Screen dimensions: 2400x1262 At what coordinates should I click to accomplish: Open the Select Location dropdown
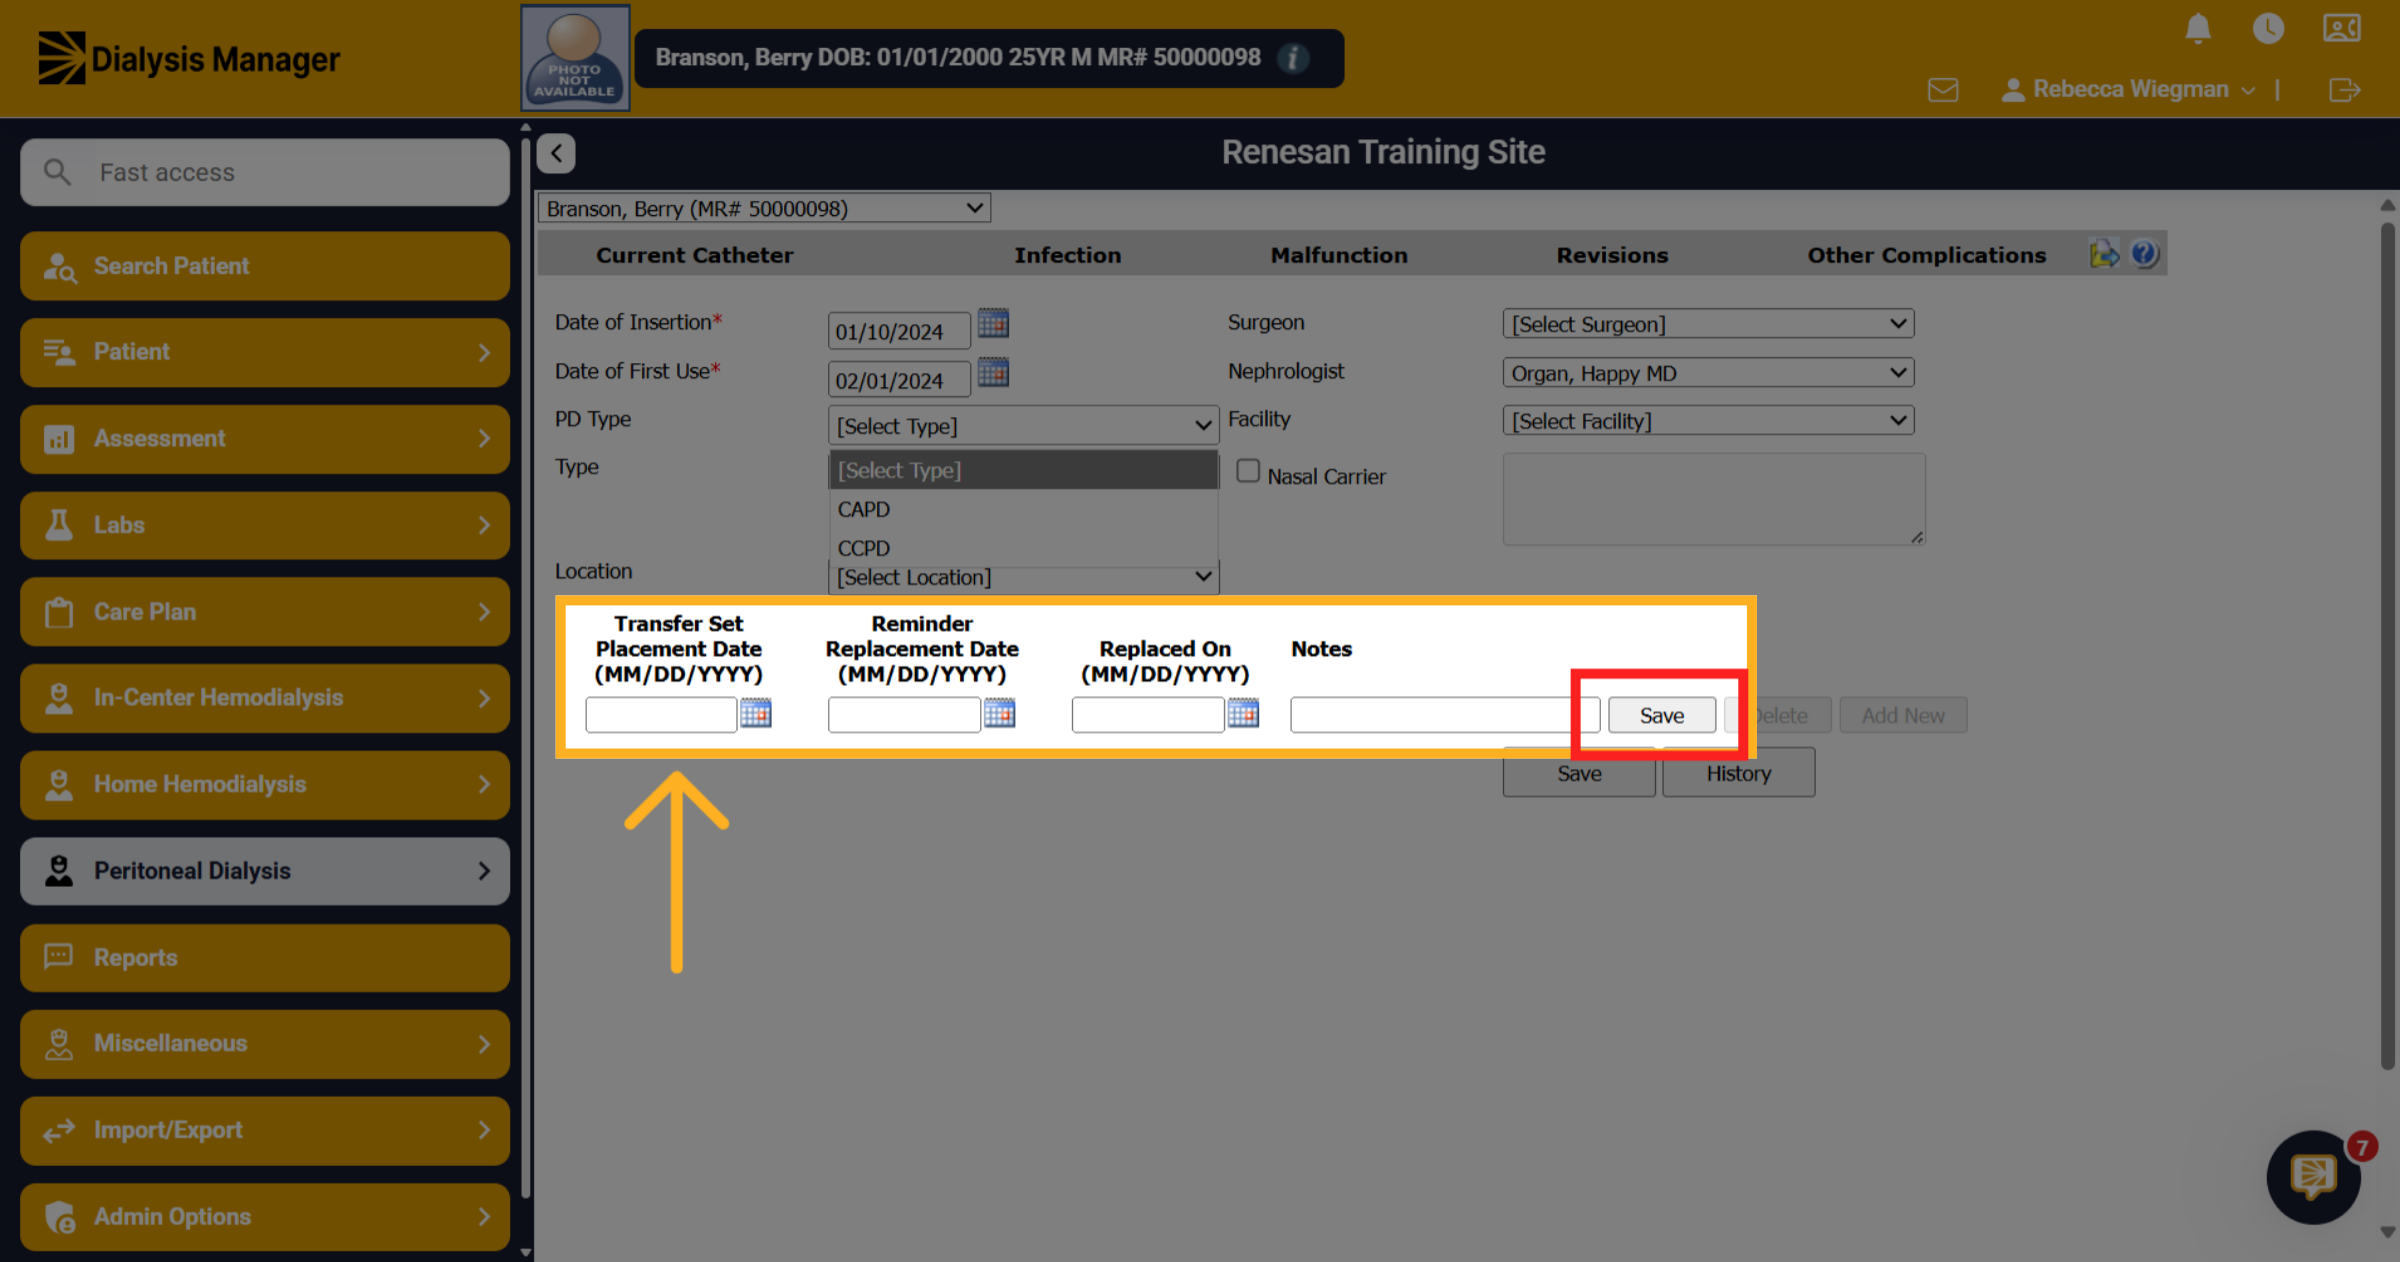[x=1023, y=577]
